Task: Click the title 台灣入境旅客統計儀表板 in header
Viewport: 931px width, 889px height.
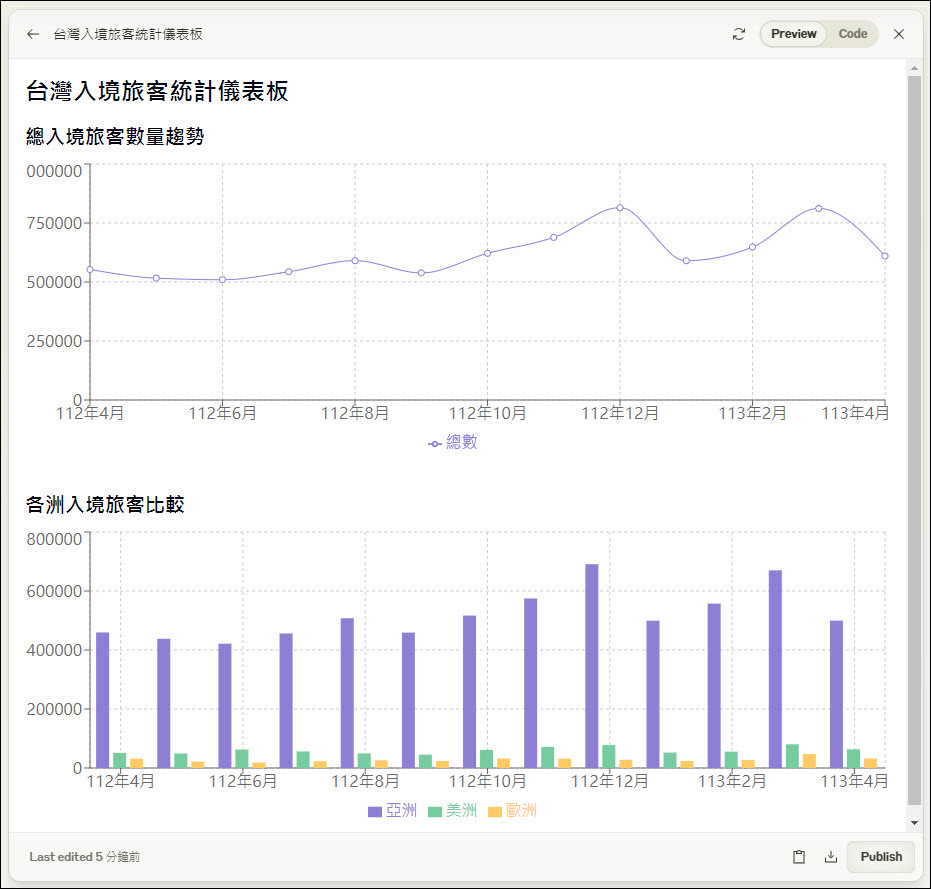Action: coord(128,34)
